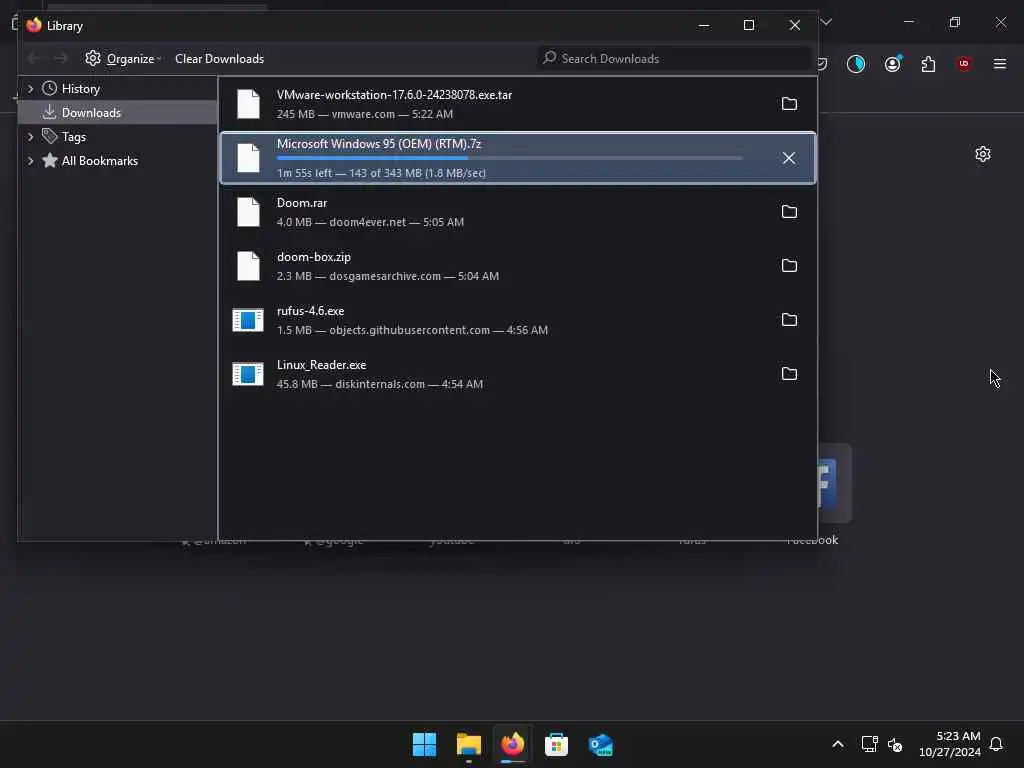
Task: Select the VMware-workstation-17.6.0 file name
Action: [x=394, y=95]
